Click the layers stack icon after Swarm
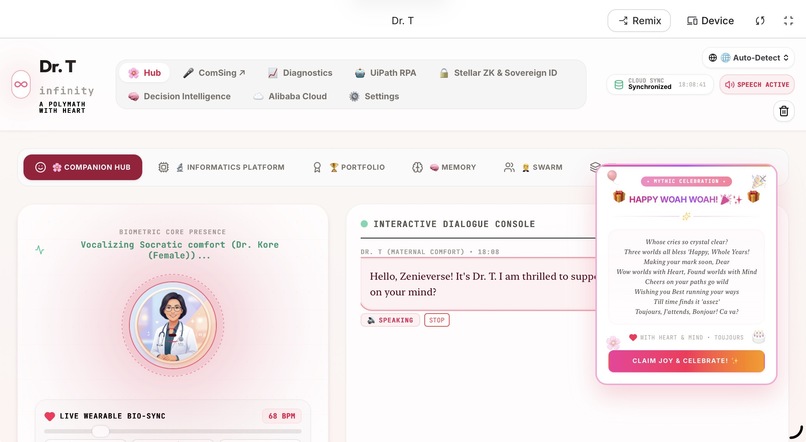Viewport: 806px width, 442px height. click(x=595, y=167)
